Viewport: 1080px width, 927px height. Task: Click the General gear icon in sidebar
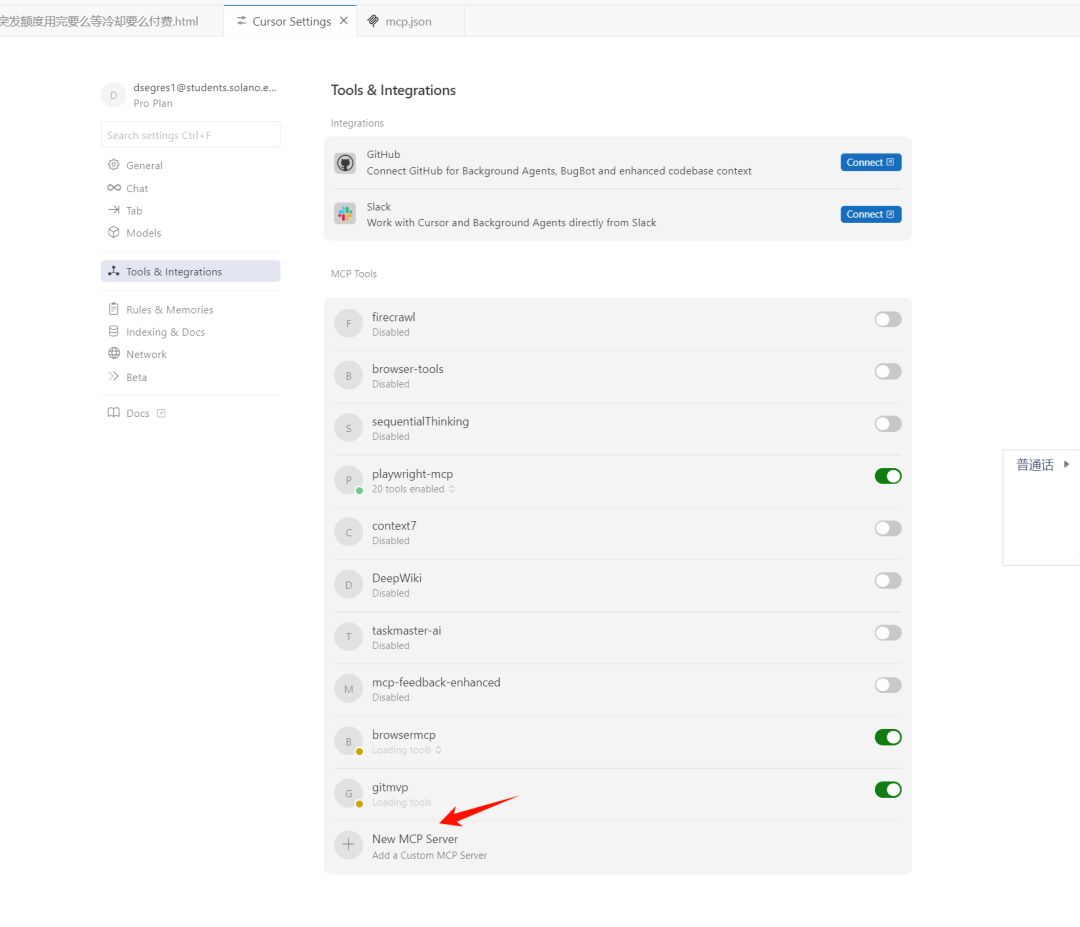tap(114, 165)
